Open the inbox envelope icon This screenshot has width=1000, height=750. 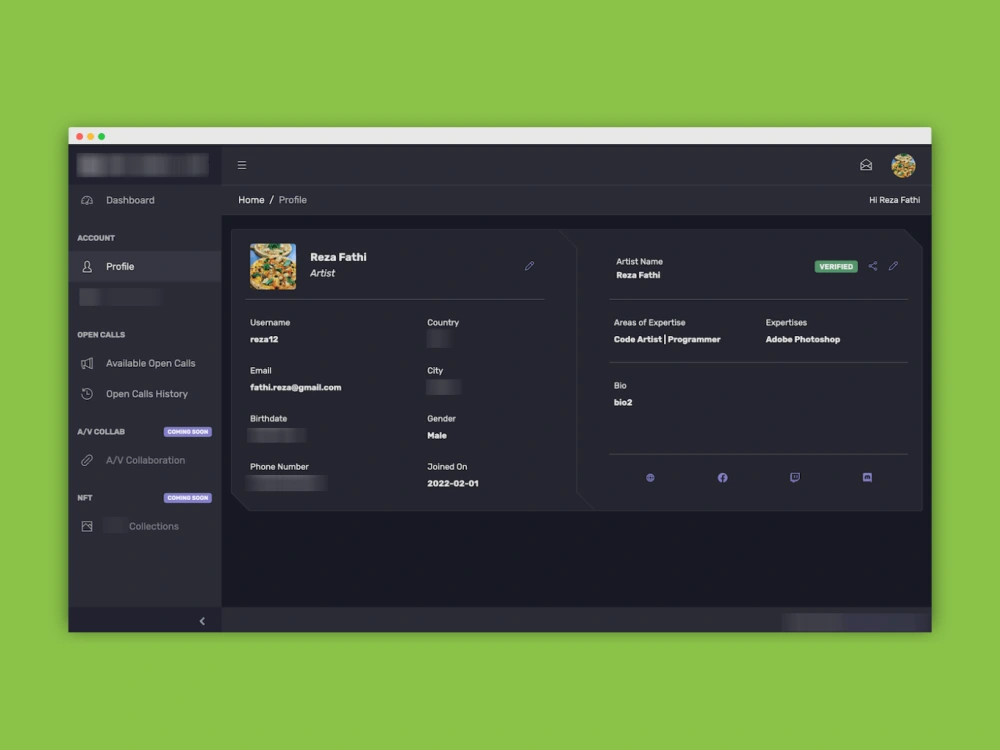click(x=865, y=164)
